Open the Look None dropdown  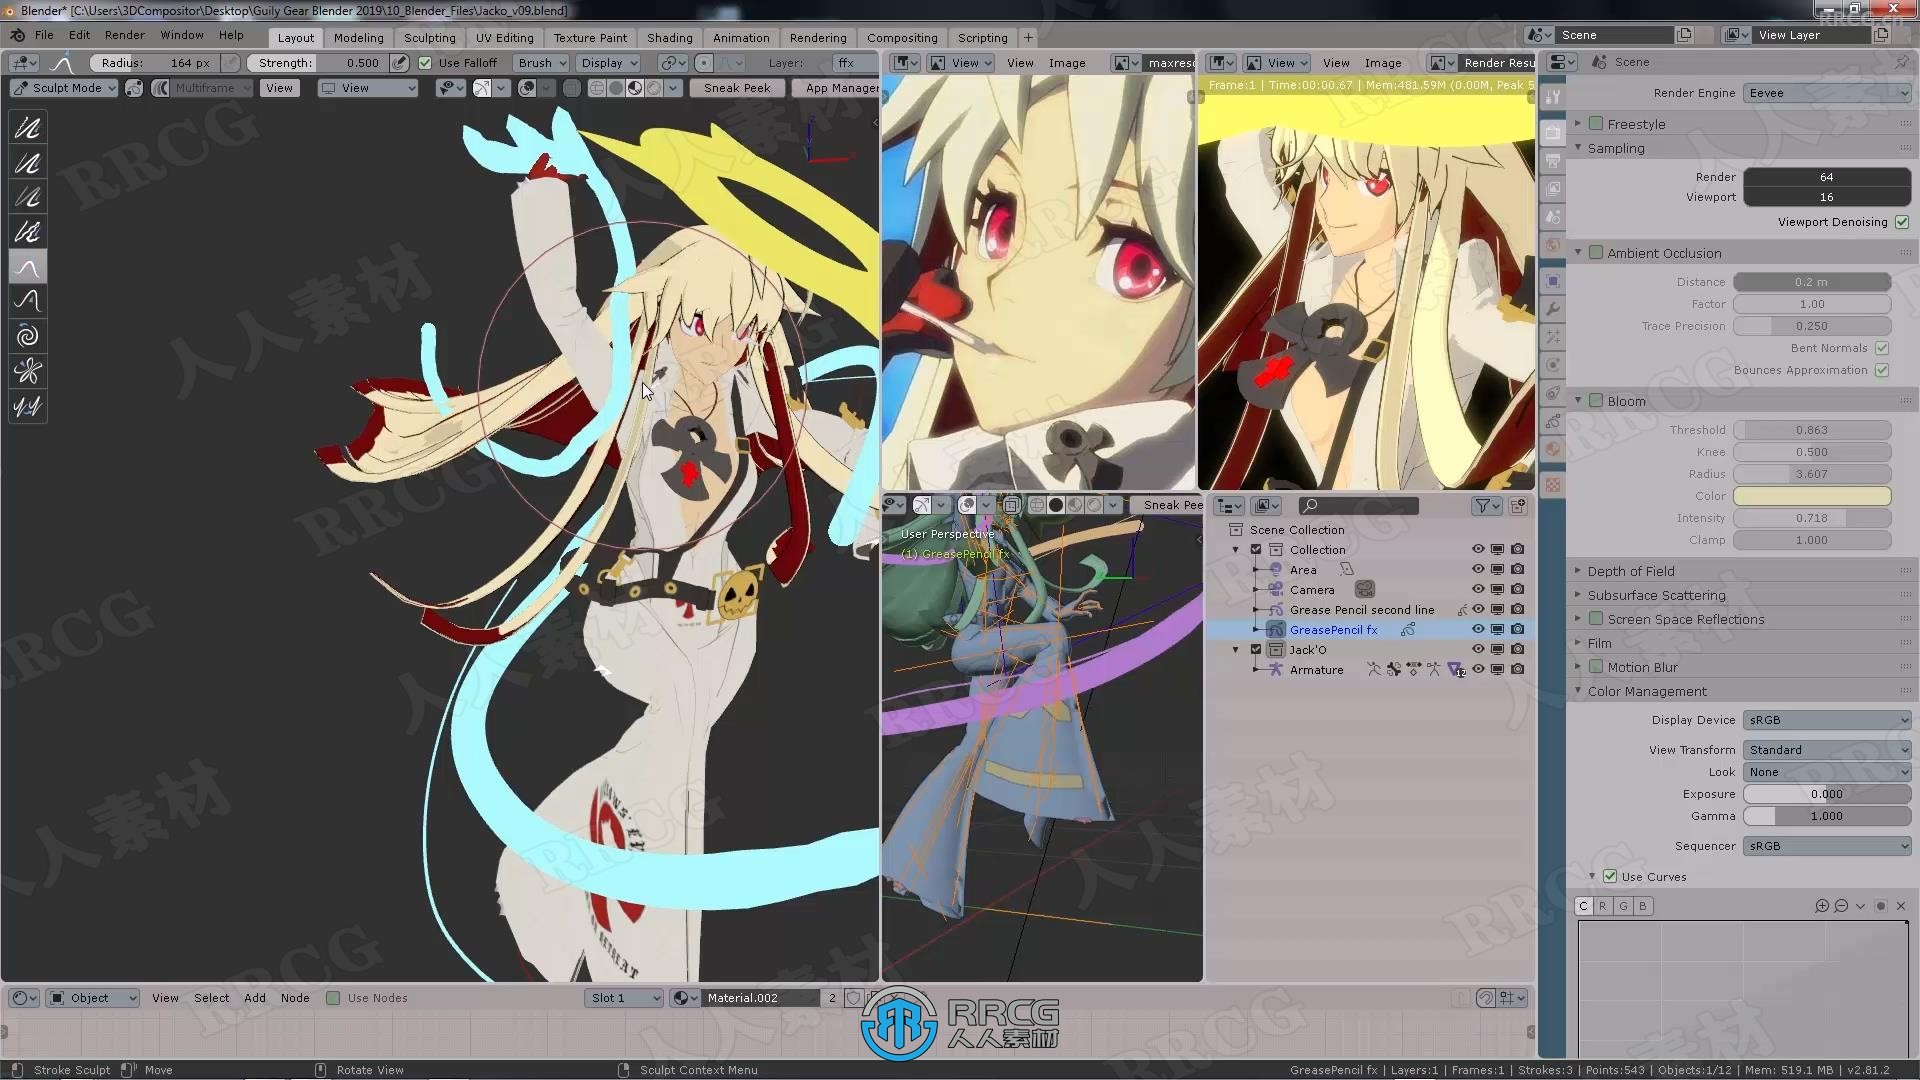point(1827,772)
